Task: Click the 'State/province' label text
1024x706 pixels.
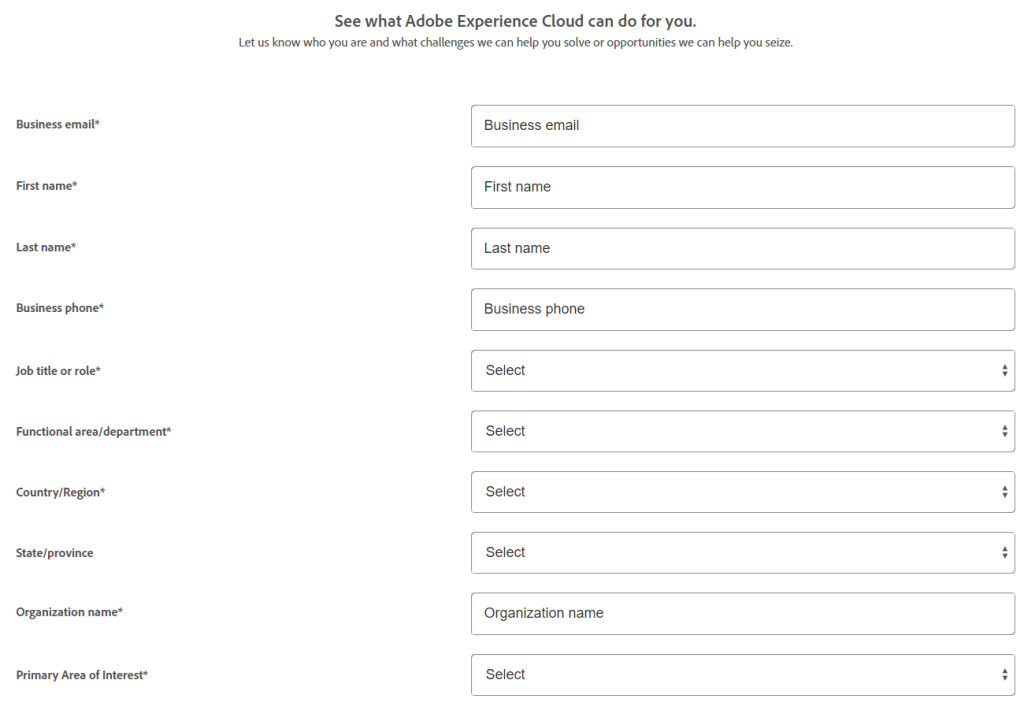Action: click(54, 553)
